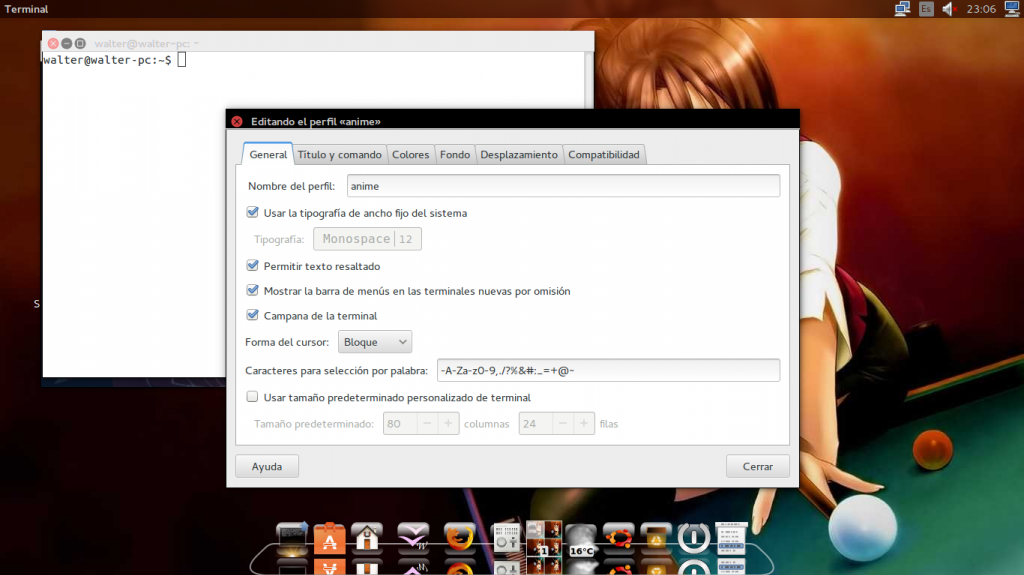Click the power button dock icon

[694, 538]
